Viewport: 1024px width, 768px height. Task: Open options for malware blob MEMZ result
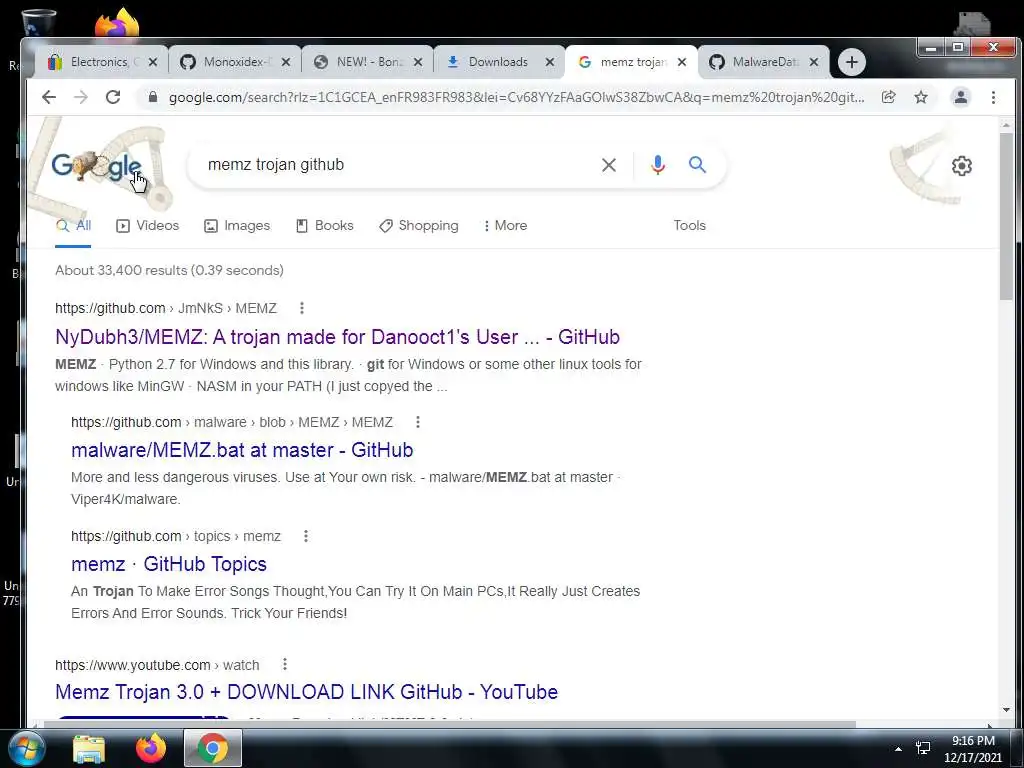point(418,423)
